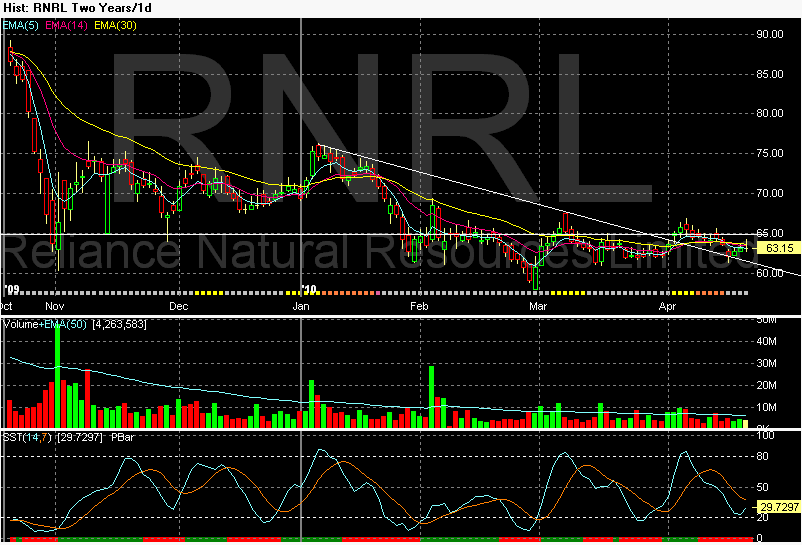This screenshot has height=545, width=802.
Task: Click the 30M volume axis label
Action: pos(767,364)
